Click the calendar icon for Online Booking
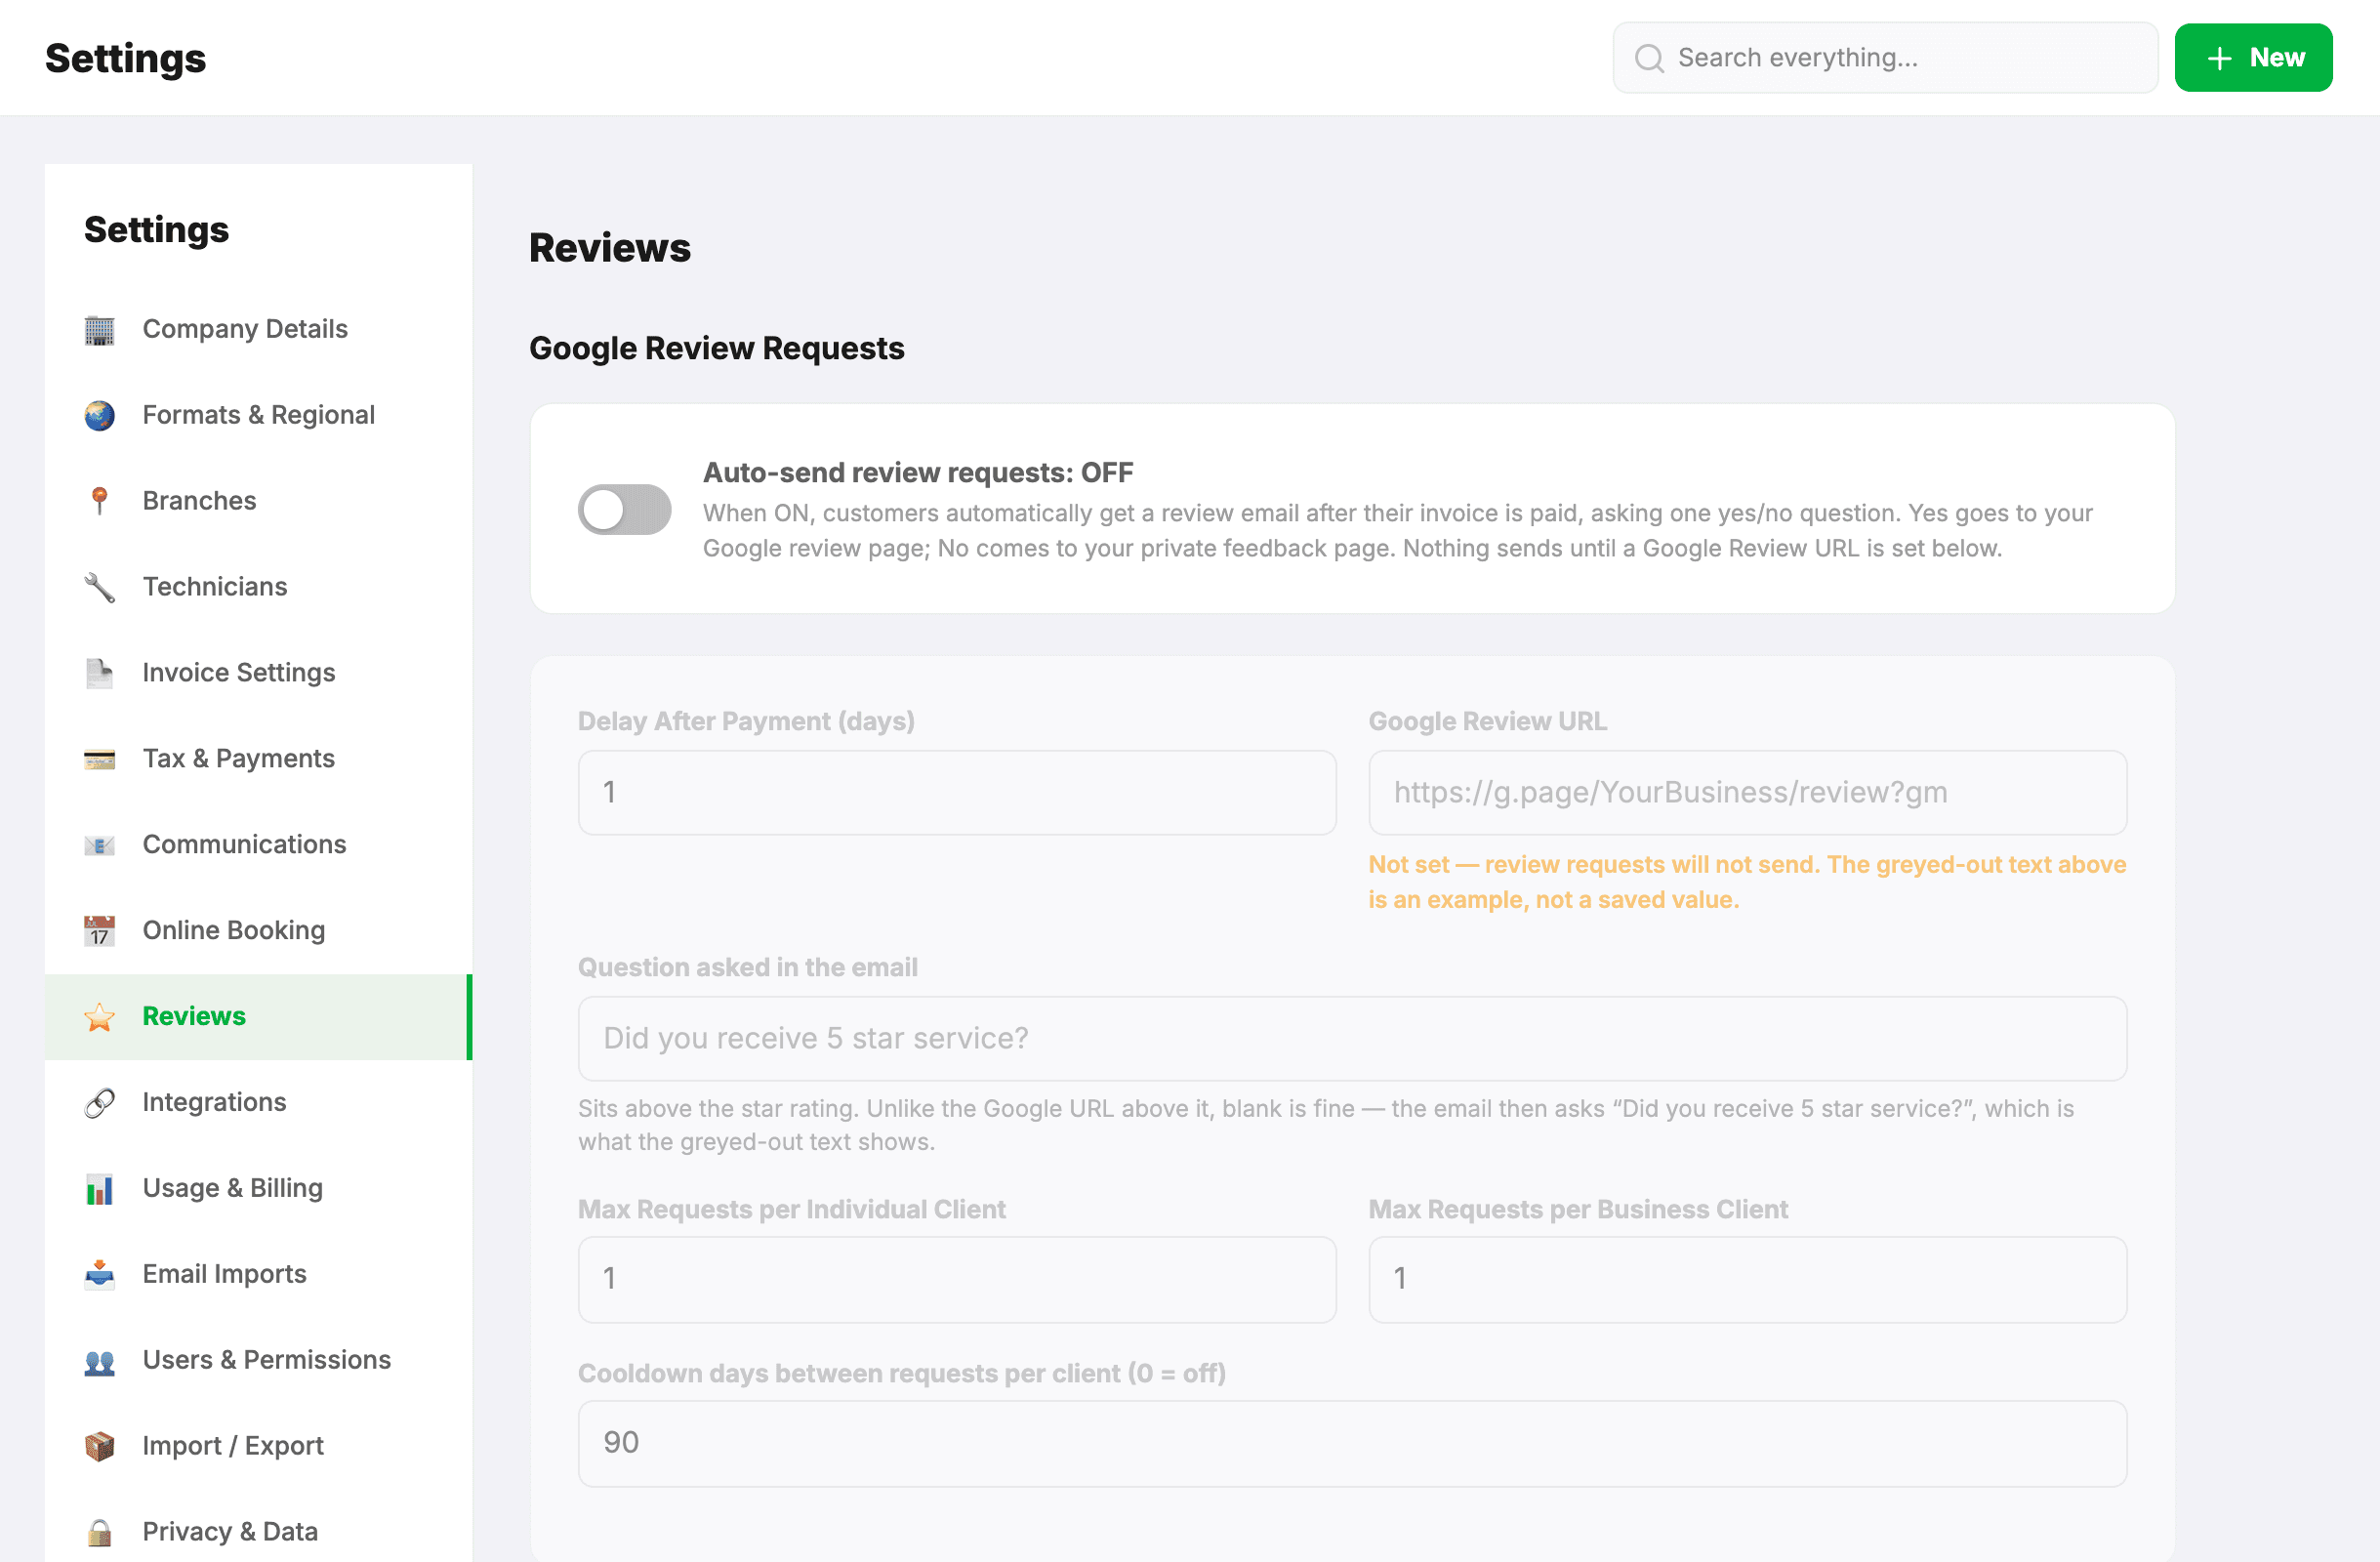Screen dimensions: 2380x1562 point(99,932)
